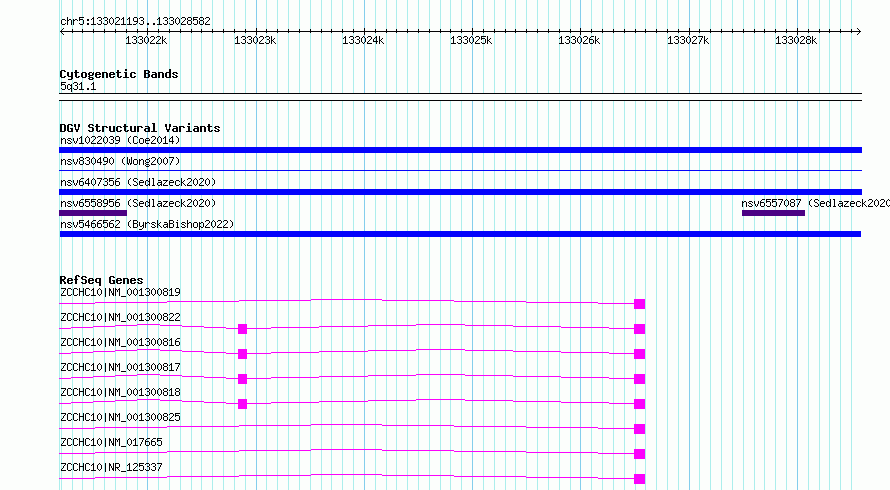Select the NM_001300825 right-end exon box

tap(640, 429)
